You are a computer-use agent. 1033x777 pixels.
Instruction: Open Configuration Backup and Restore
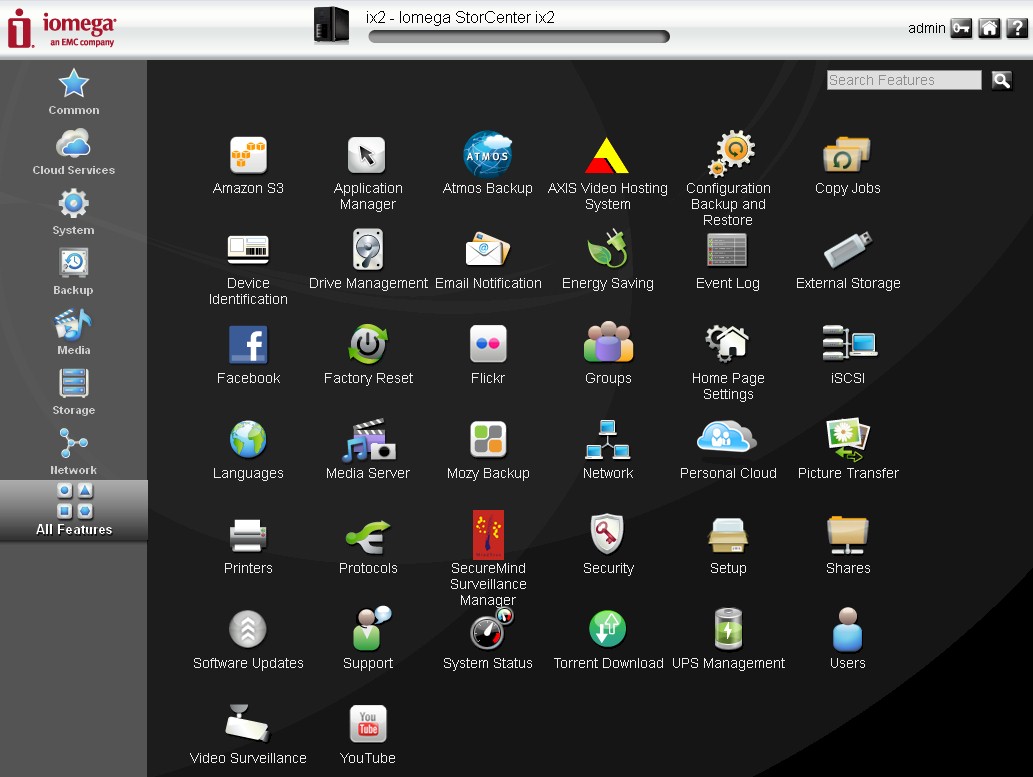[x=728, y=178]
